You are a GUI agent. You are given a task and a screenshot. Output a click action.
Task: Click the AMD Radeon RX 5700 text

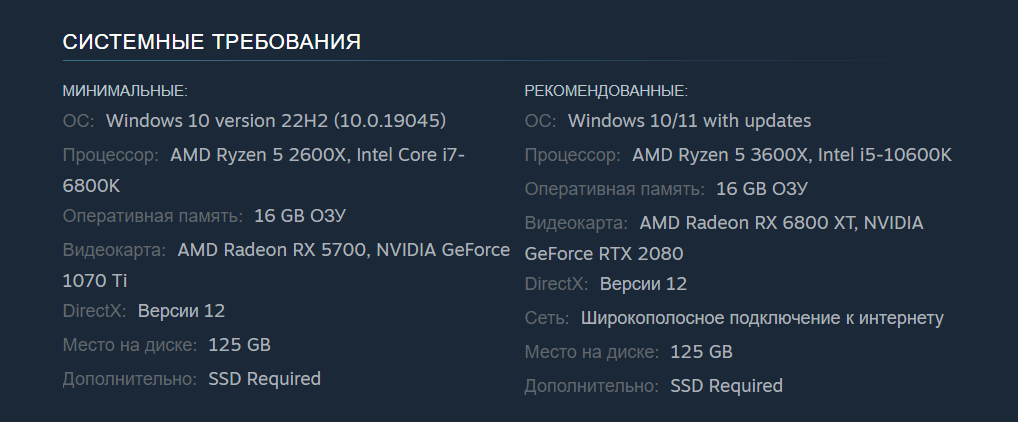271,250
